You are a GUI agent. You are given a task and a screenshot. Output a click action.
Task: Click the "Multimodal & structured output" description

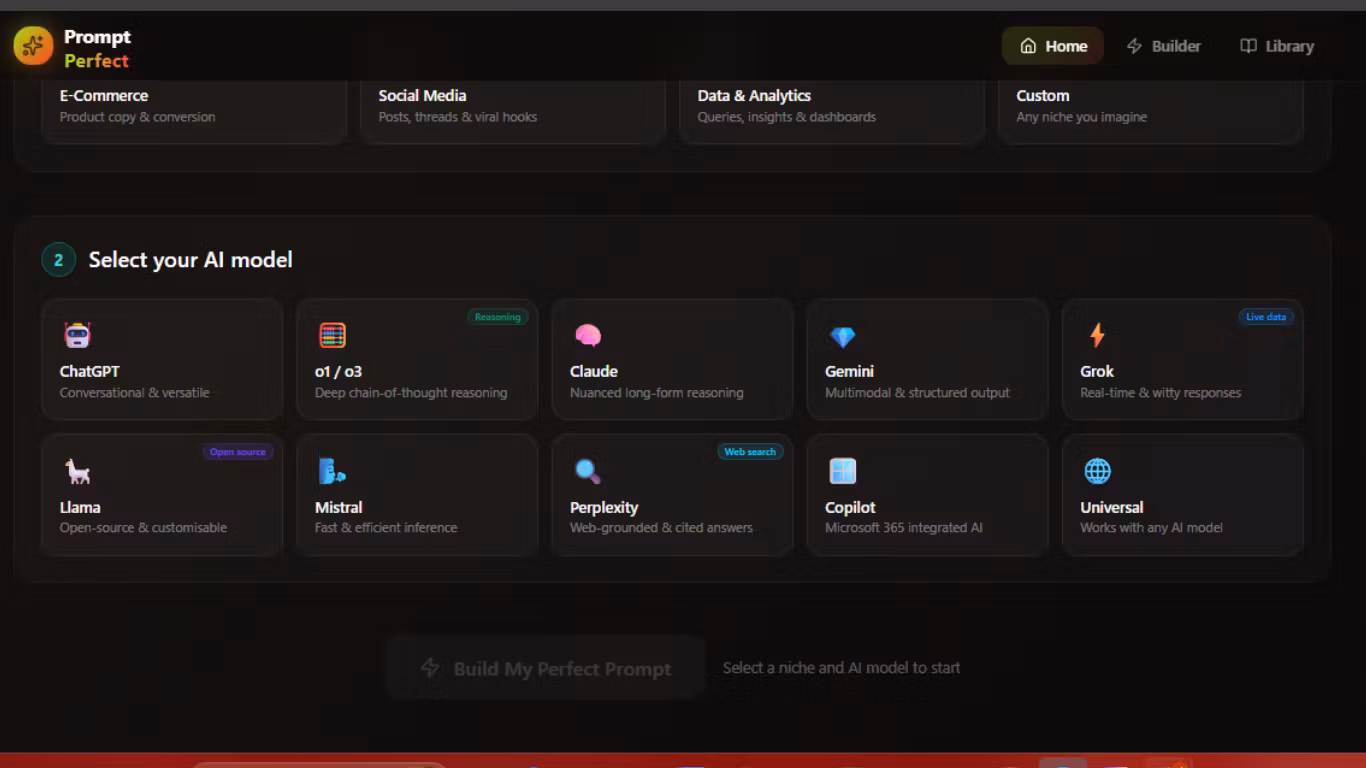coord(917,393)
